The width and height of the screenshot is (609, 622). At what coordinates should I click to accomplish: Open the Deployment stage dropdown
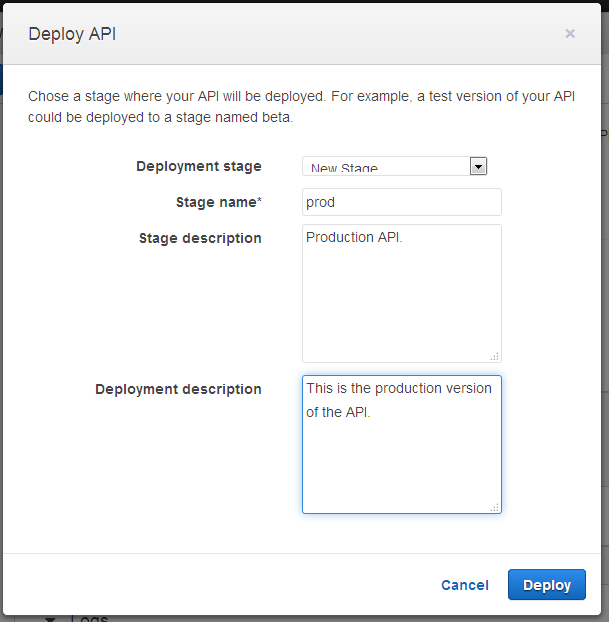click(386, 166)
